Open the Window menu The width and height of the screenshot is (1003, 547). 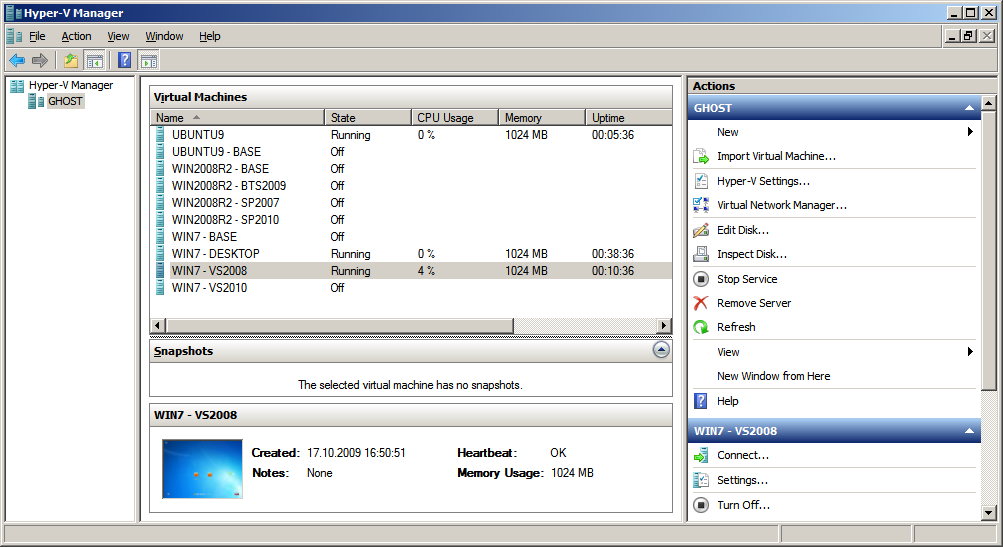coord(164,36)
